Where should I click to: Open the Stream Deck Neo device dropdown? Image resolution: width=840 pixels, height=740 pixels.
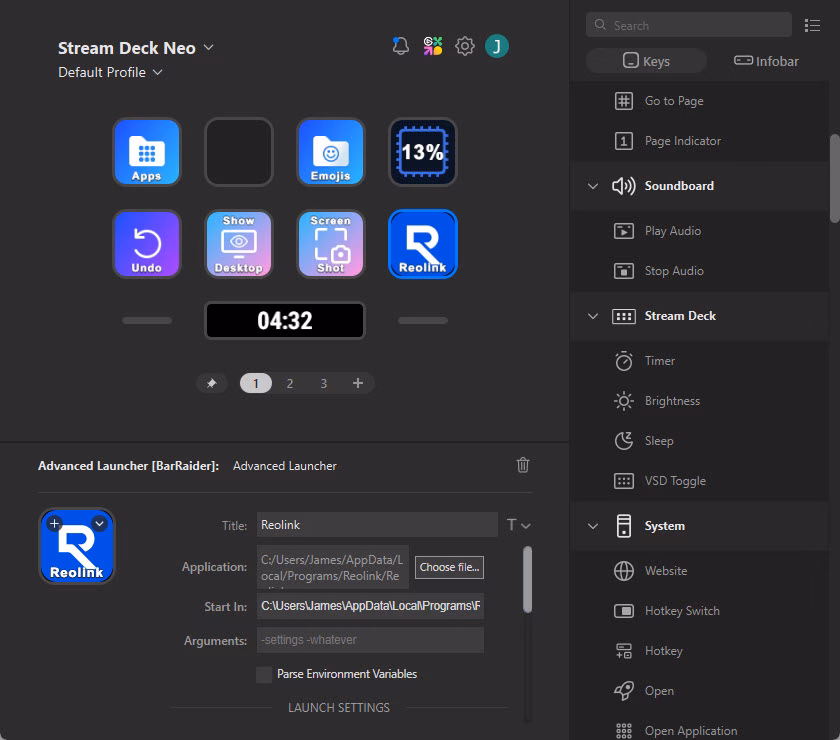pyautogui.click(x=209, y=47)
